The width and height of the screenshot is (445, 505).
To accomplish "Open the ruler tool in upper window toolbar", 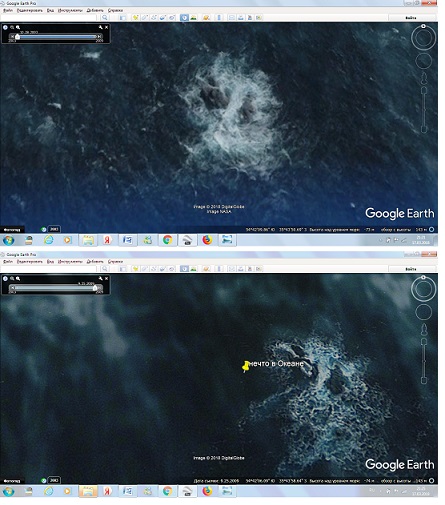I will pyautogui.click(x=219, y=18).
